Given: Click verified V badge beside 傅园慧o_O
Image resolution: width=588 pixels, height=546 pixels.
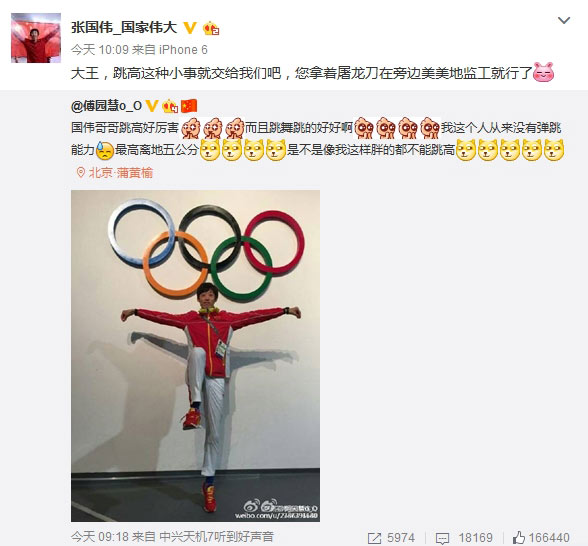Looking at the screenshot, I should 152,106.
